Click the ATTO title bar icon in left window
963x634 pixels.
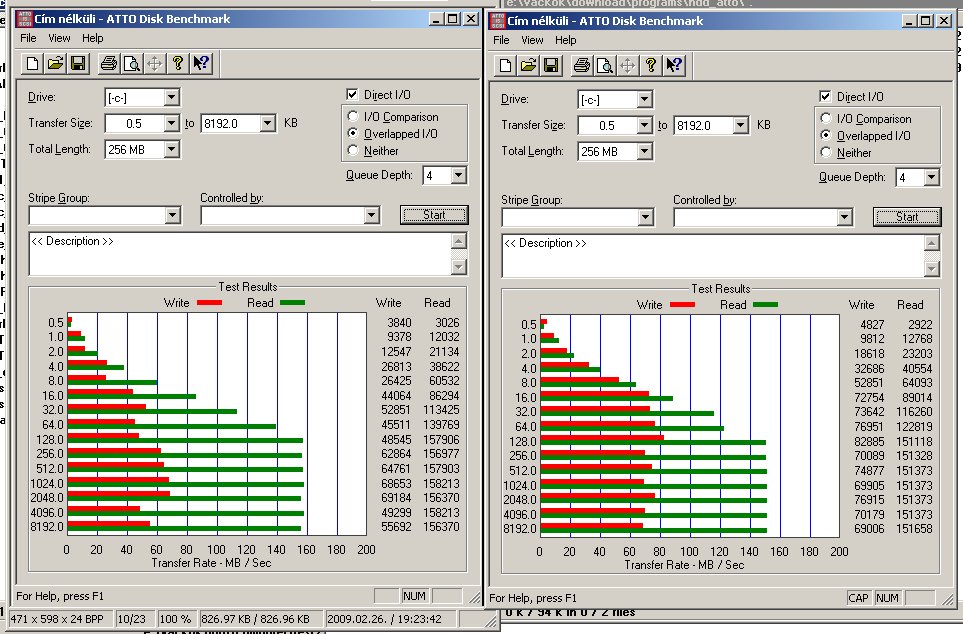24,19
